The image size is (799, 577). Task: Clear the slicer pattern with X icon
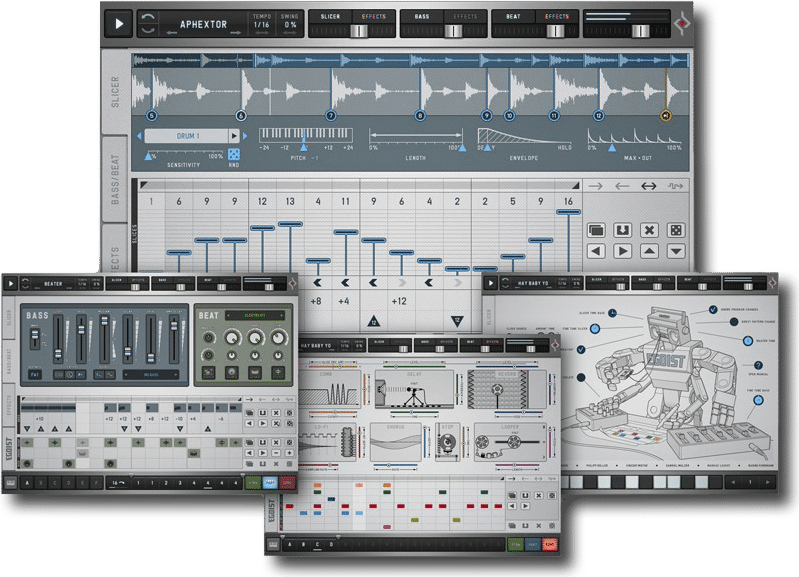tap(649, 230)
